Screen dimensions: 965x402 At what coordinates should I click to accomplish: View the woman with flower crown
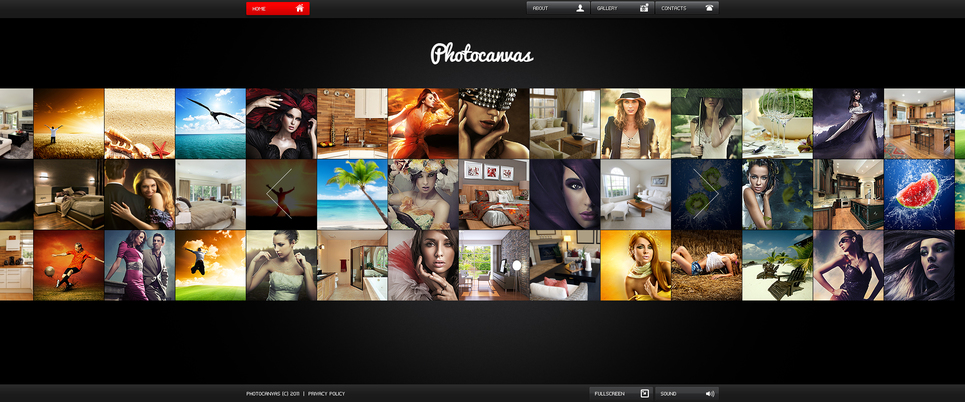(423, 195)
